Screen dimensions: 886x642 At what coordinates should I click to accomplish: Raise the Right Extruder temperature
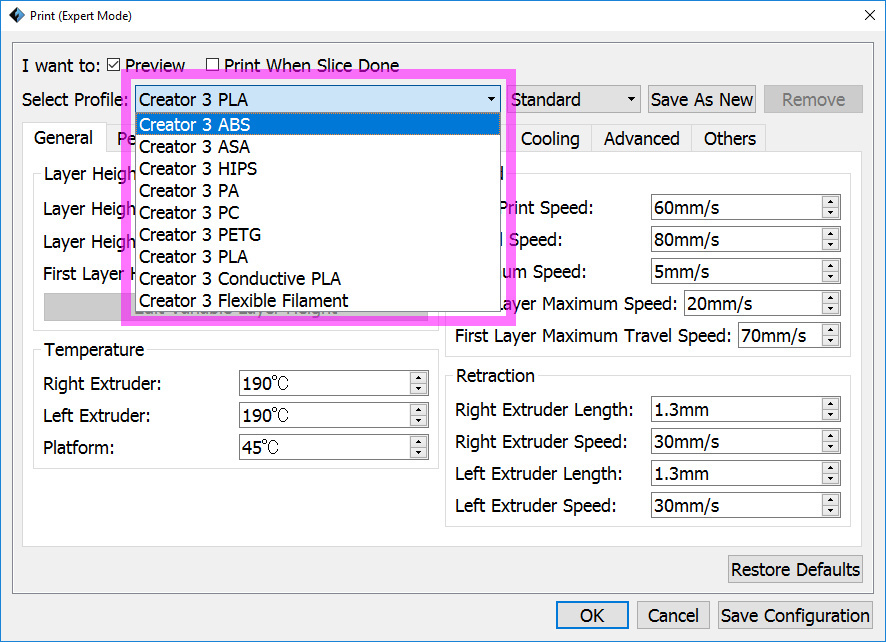[x=419, y=378]
